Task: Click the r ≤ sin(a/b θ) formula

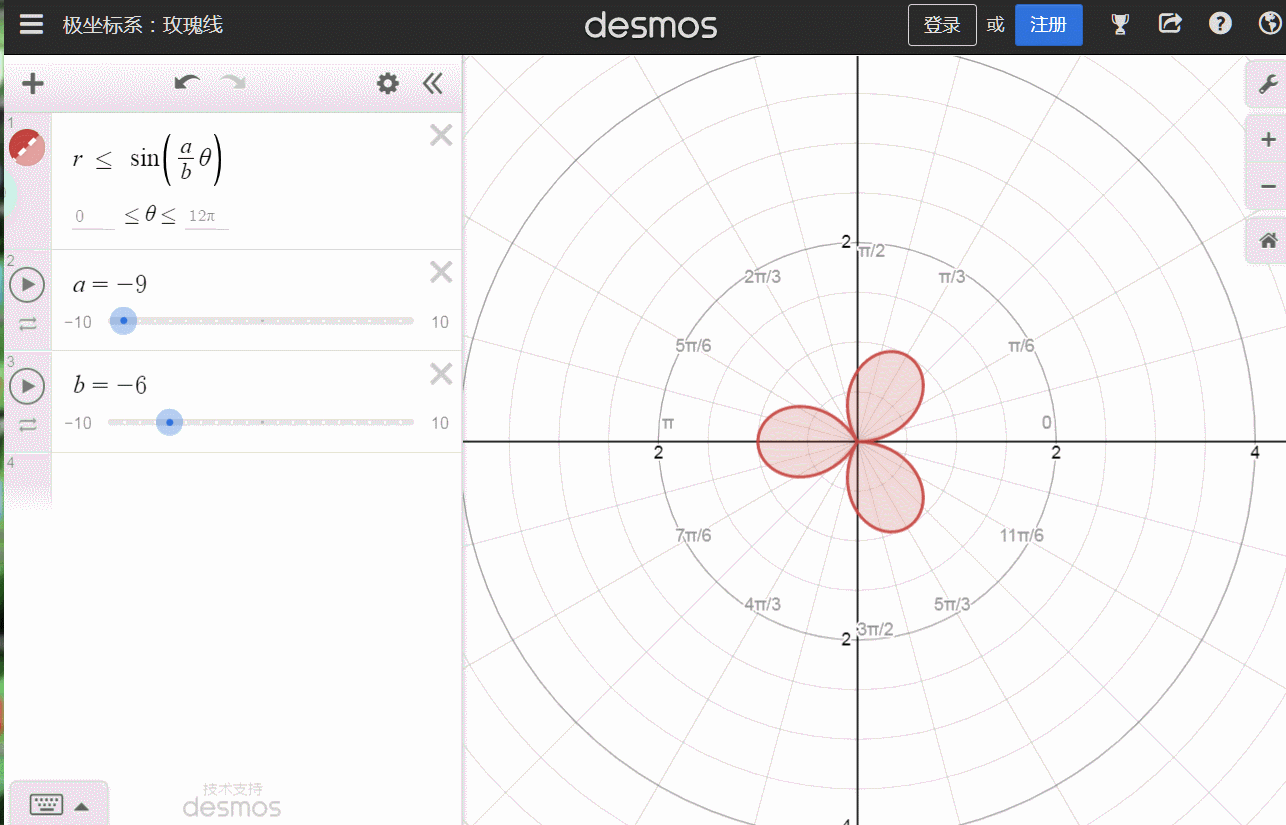Action: point(148,160)
